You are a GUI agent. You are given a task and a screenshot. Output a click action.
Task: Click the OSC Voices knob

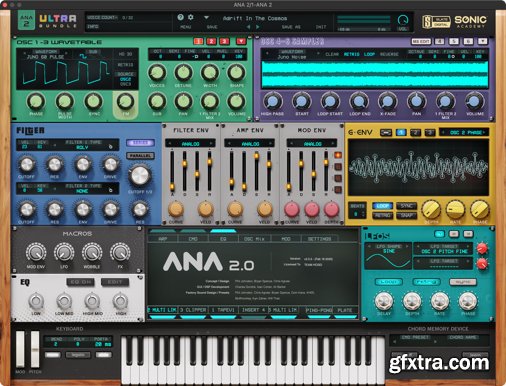click(x=157, y=73)
